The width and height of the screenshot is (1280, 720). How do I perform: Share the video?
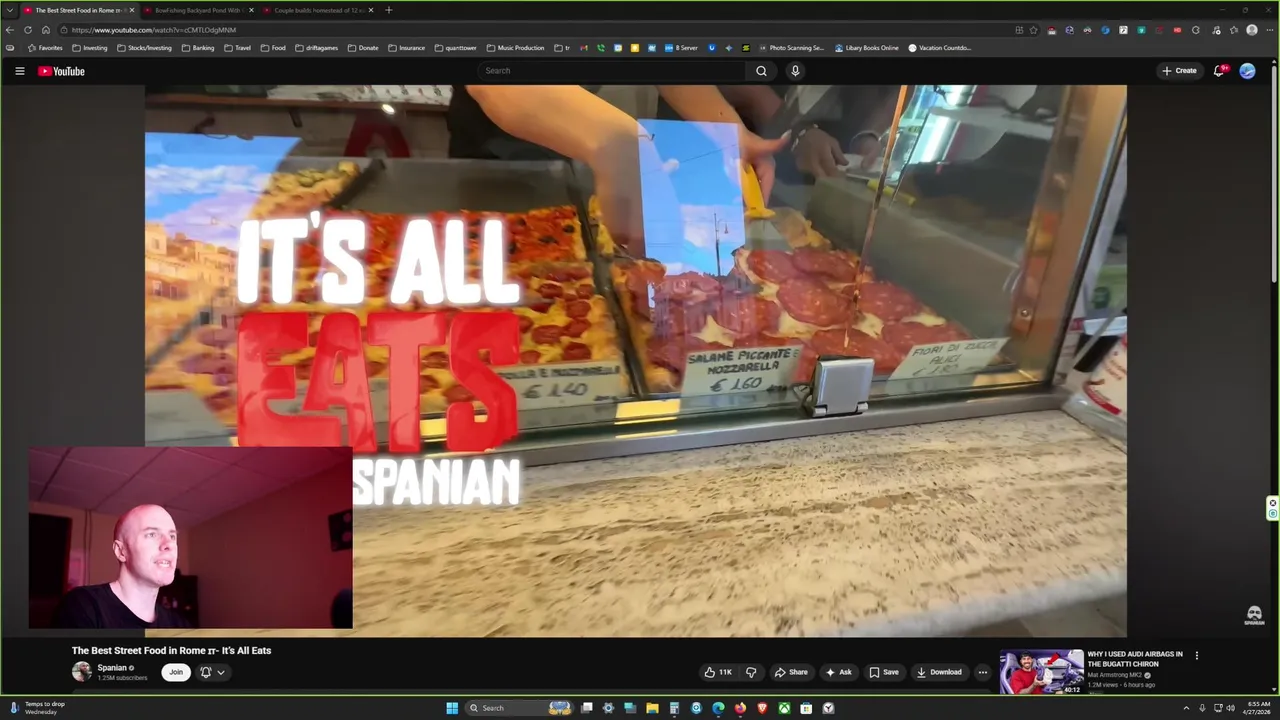791,672
